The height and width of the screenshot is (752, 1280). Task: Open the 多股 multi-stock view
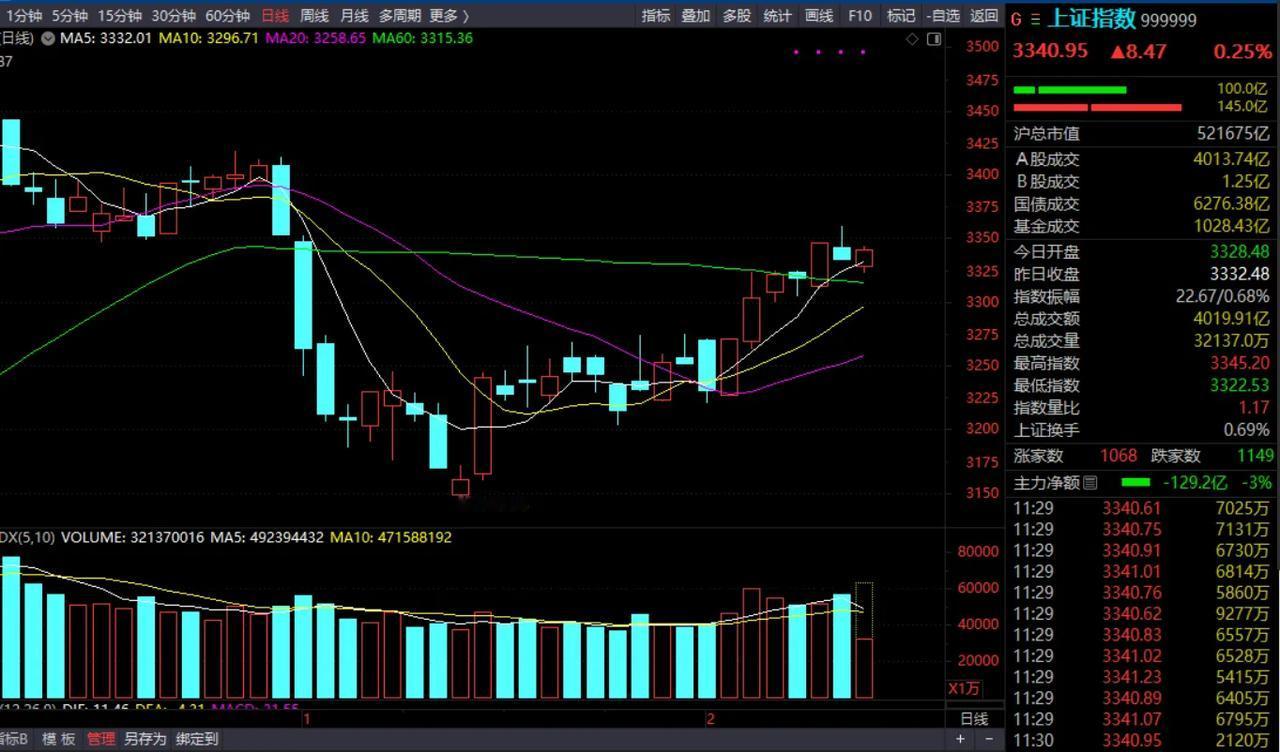pos(736,16)
